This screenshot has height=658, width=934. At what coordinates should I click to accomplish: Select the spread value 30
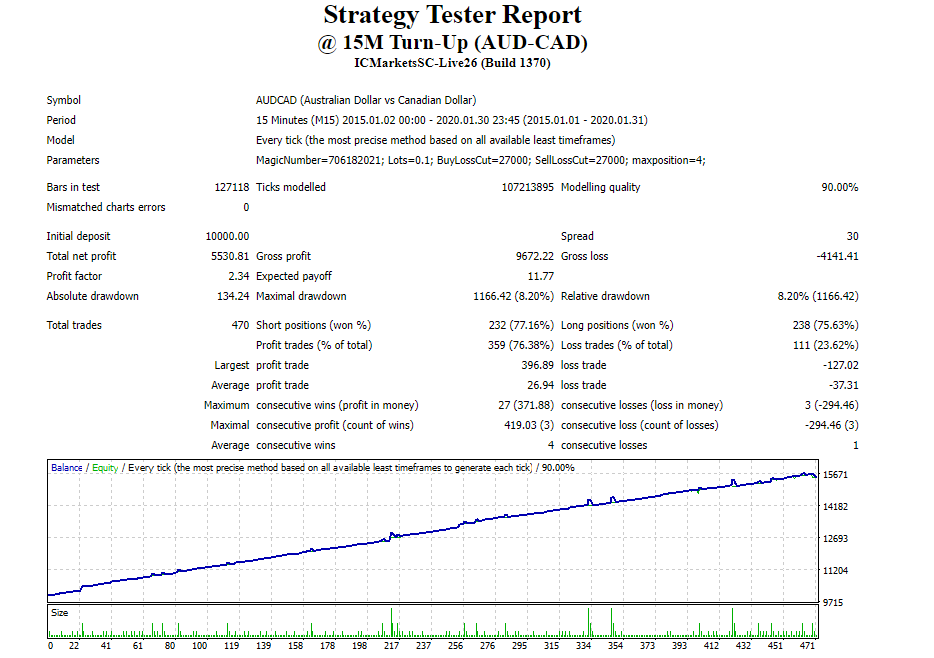[852, 236]
